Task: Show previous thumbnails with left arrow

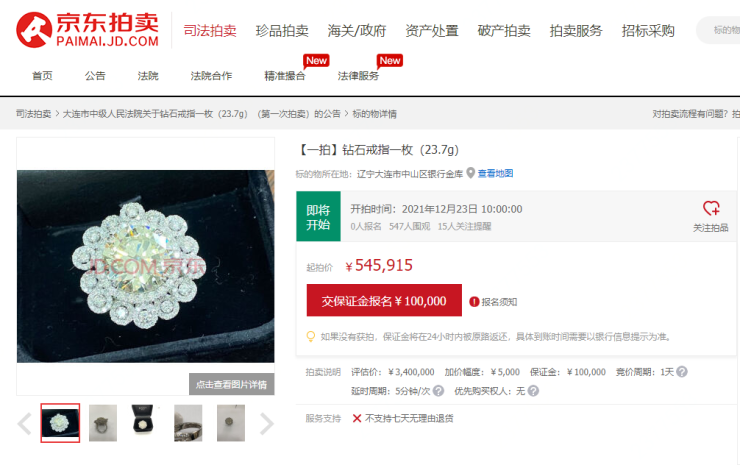Action: (x=25, y=423)
